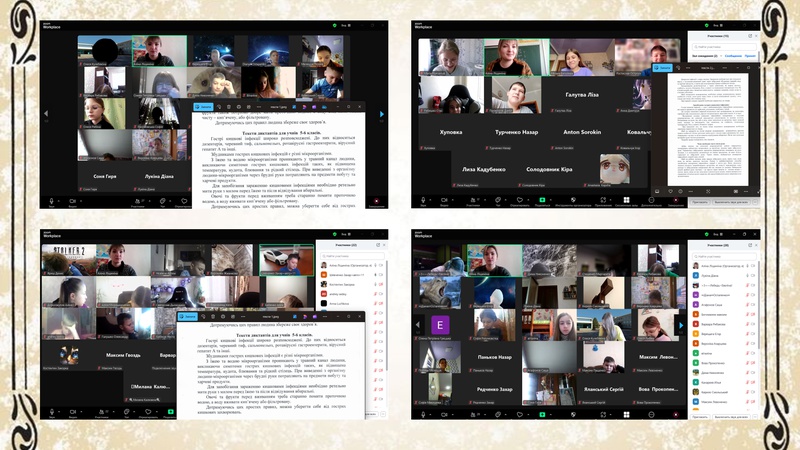Click Выключить звук для всех, top-right panel
This screenshot has height=450, width=800.
point(731,202)
